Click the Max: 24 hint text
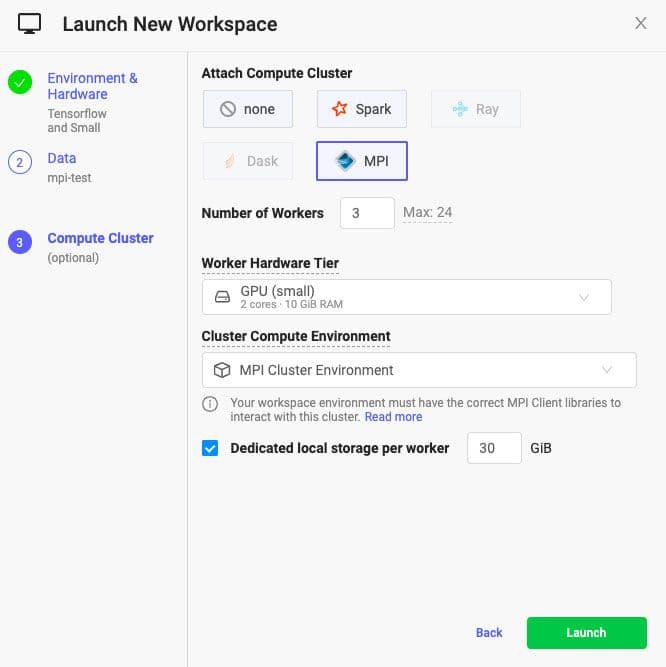The width and height of the screenshot is (666, 667). [x=427, y=212]
